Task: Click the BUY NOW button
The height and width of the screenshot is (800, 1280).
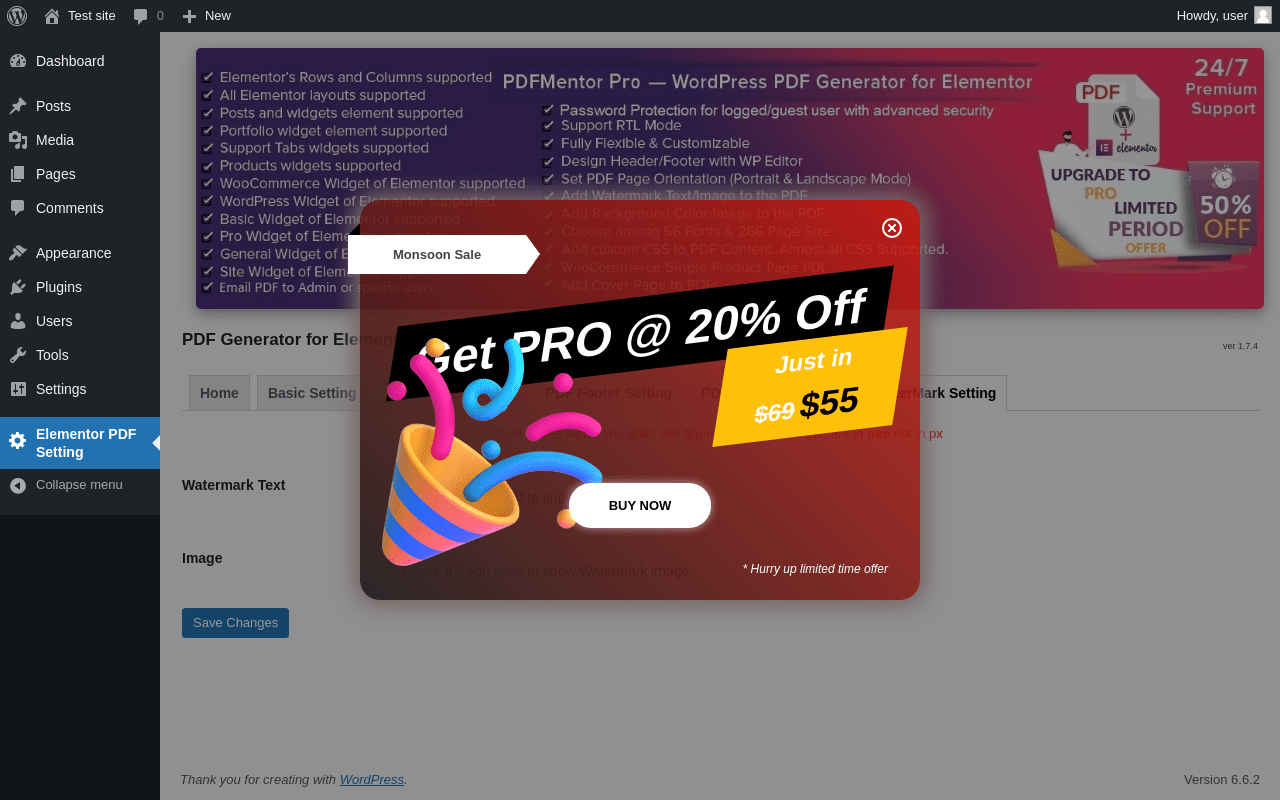Action: click(640, 505)
